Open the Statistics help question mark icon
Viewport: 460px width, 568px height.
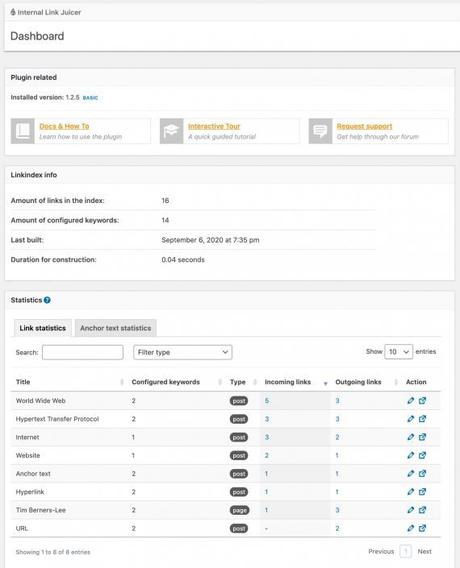point(47,300)
